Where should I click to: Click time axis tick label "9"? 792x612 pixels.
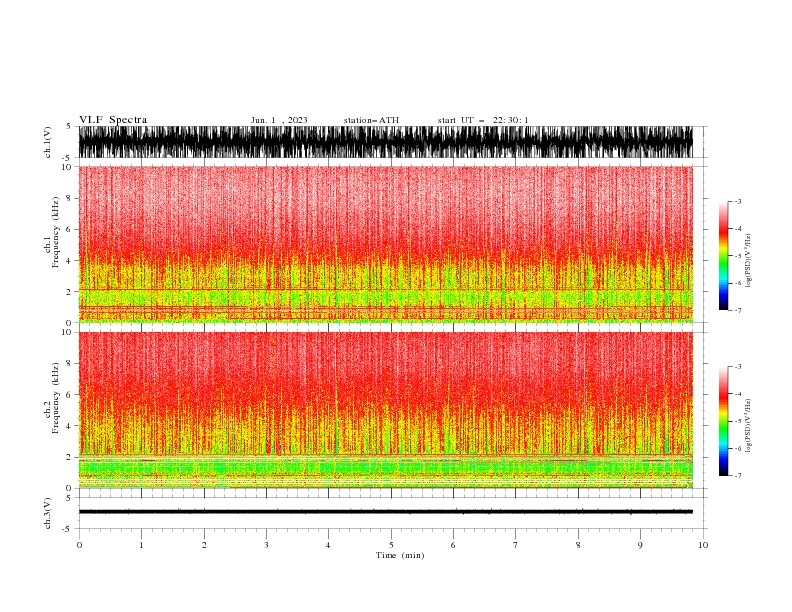click(x=640, y=545)
